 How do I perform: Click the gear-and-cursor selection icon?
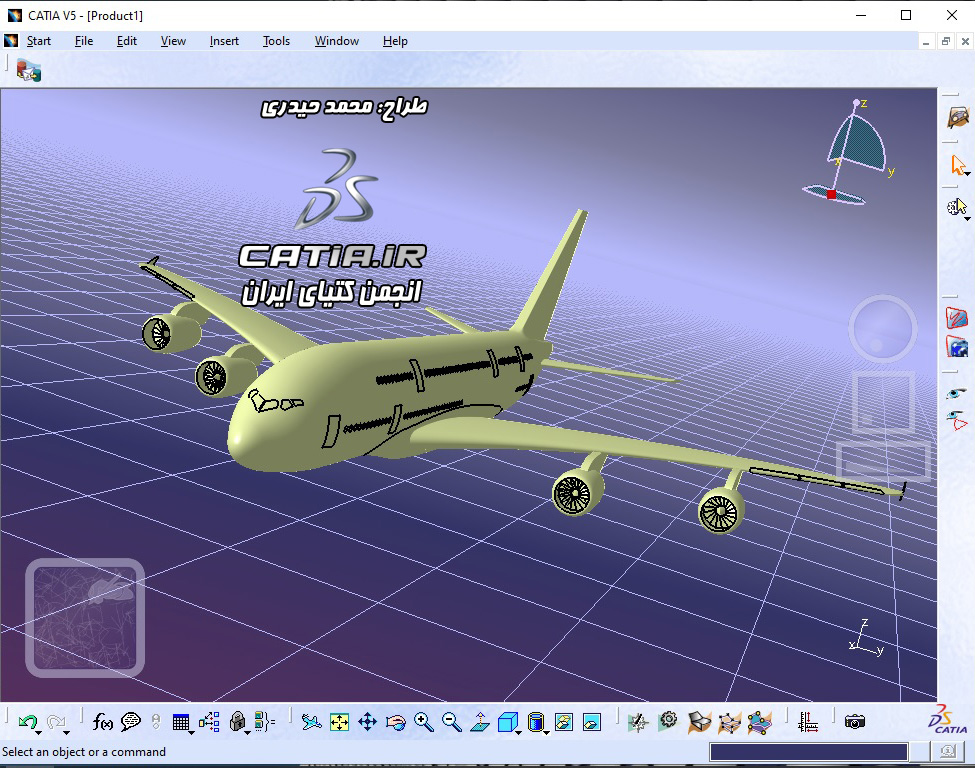(956, 206)
